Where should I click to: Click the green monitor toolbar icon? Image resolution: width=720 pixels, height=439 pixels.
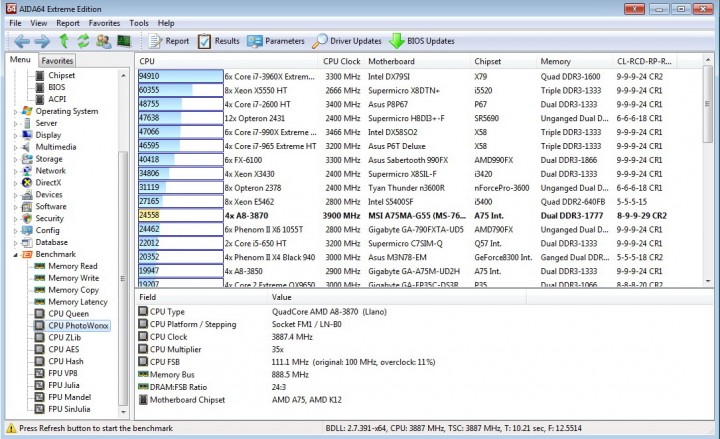tap(124, 41)
